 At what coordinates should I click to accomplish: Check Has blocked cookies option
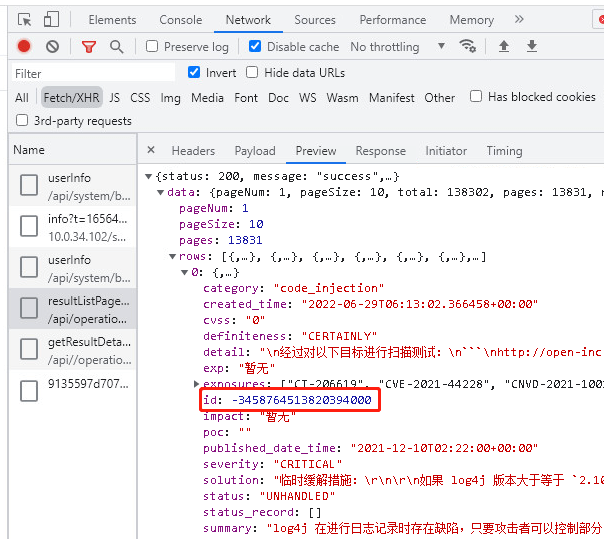pyautogui.click(x=476, y=96)
